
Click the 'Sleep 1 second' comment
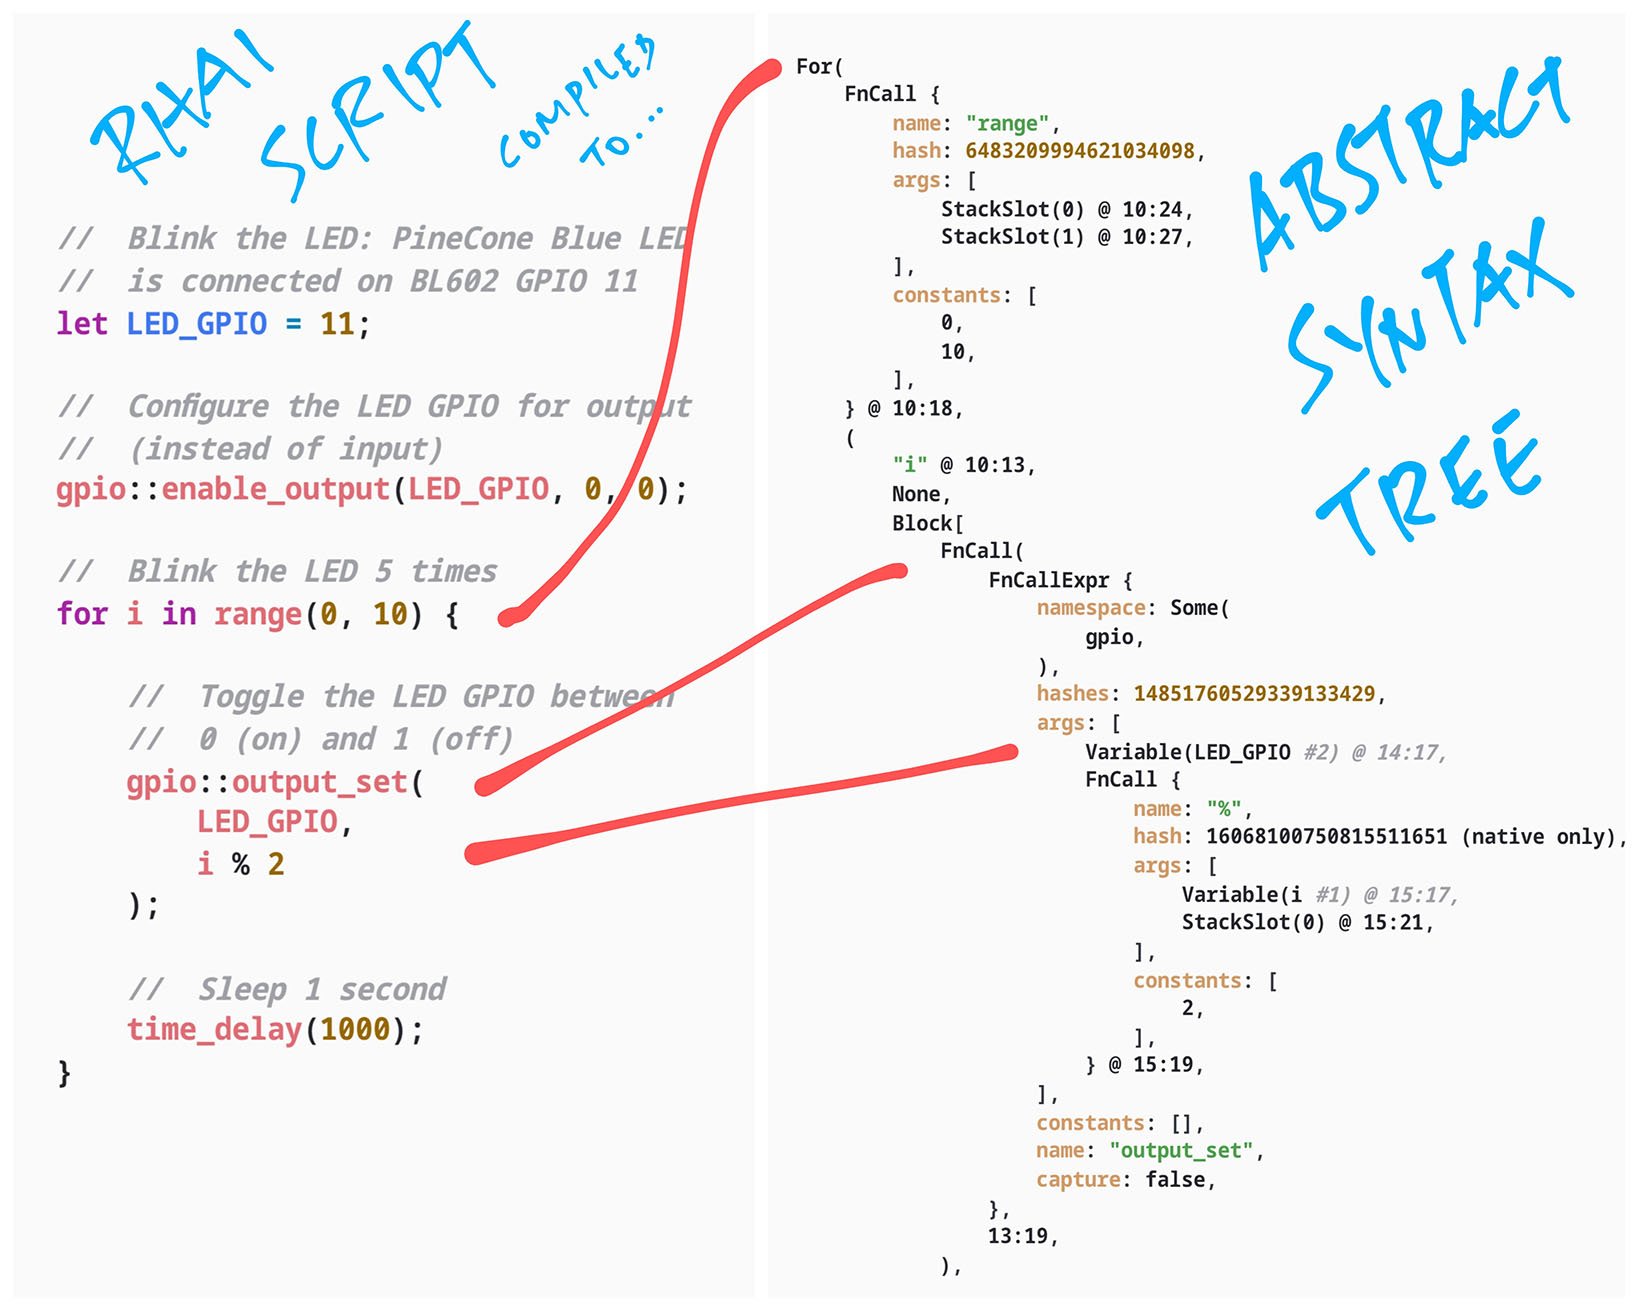pos(322,989)
